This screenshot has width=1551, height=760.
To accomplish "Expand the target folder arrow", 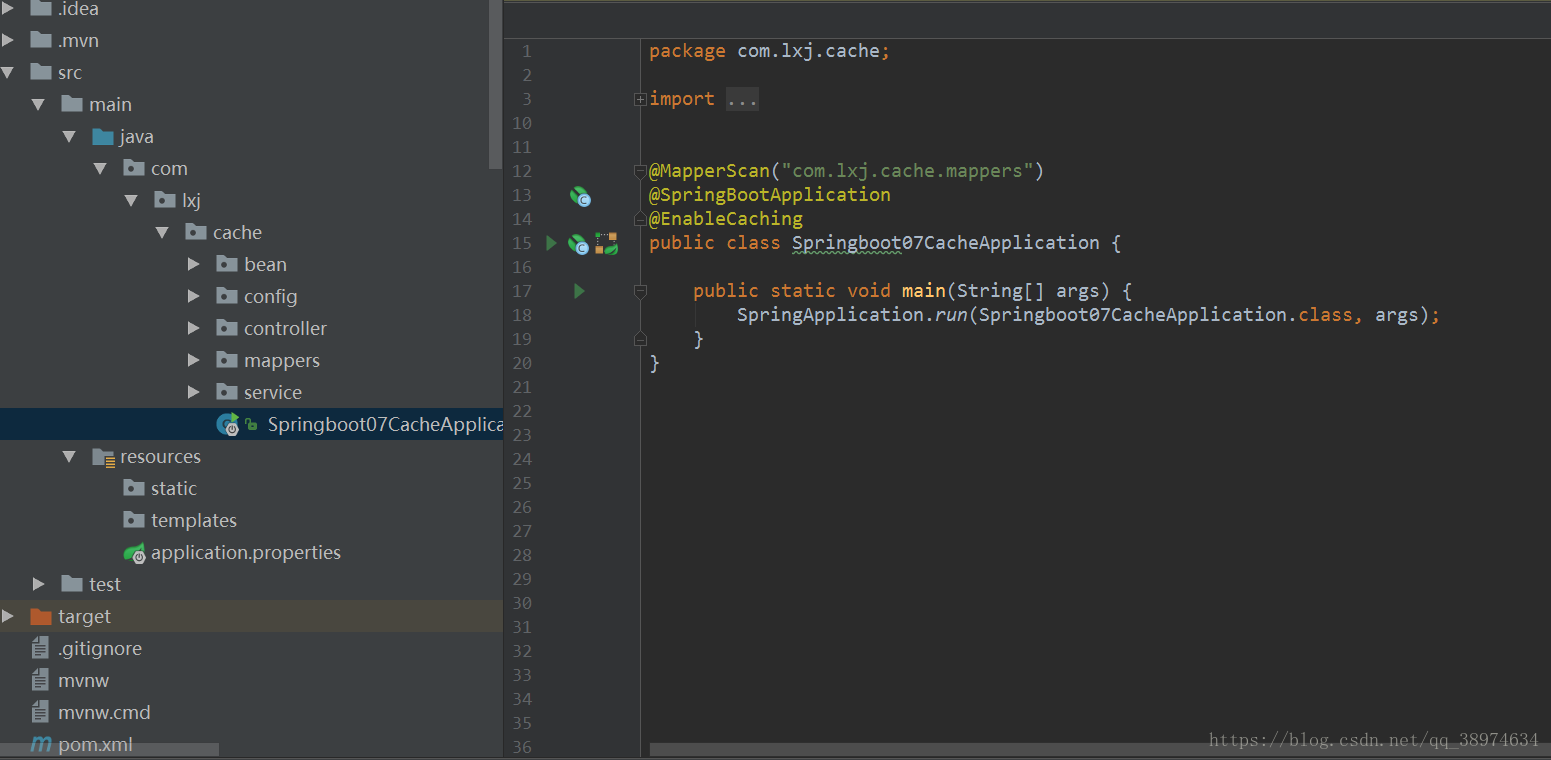I will point(8,616).
